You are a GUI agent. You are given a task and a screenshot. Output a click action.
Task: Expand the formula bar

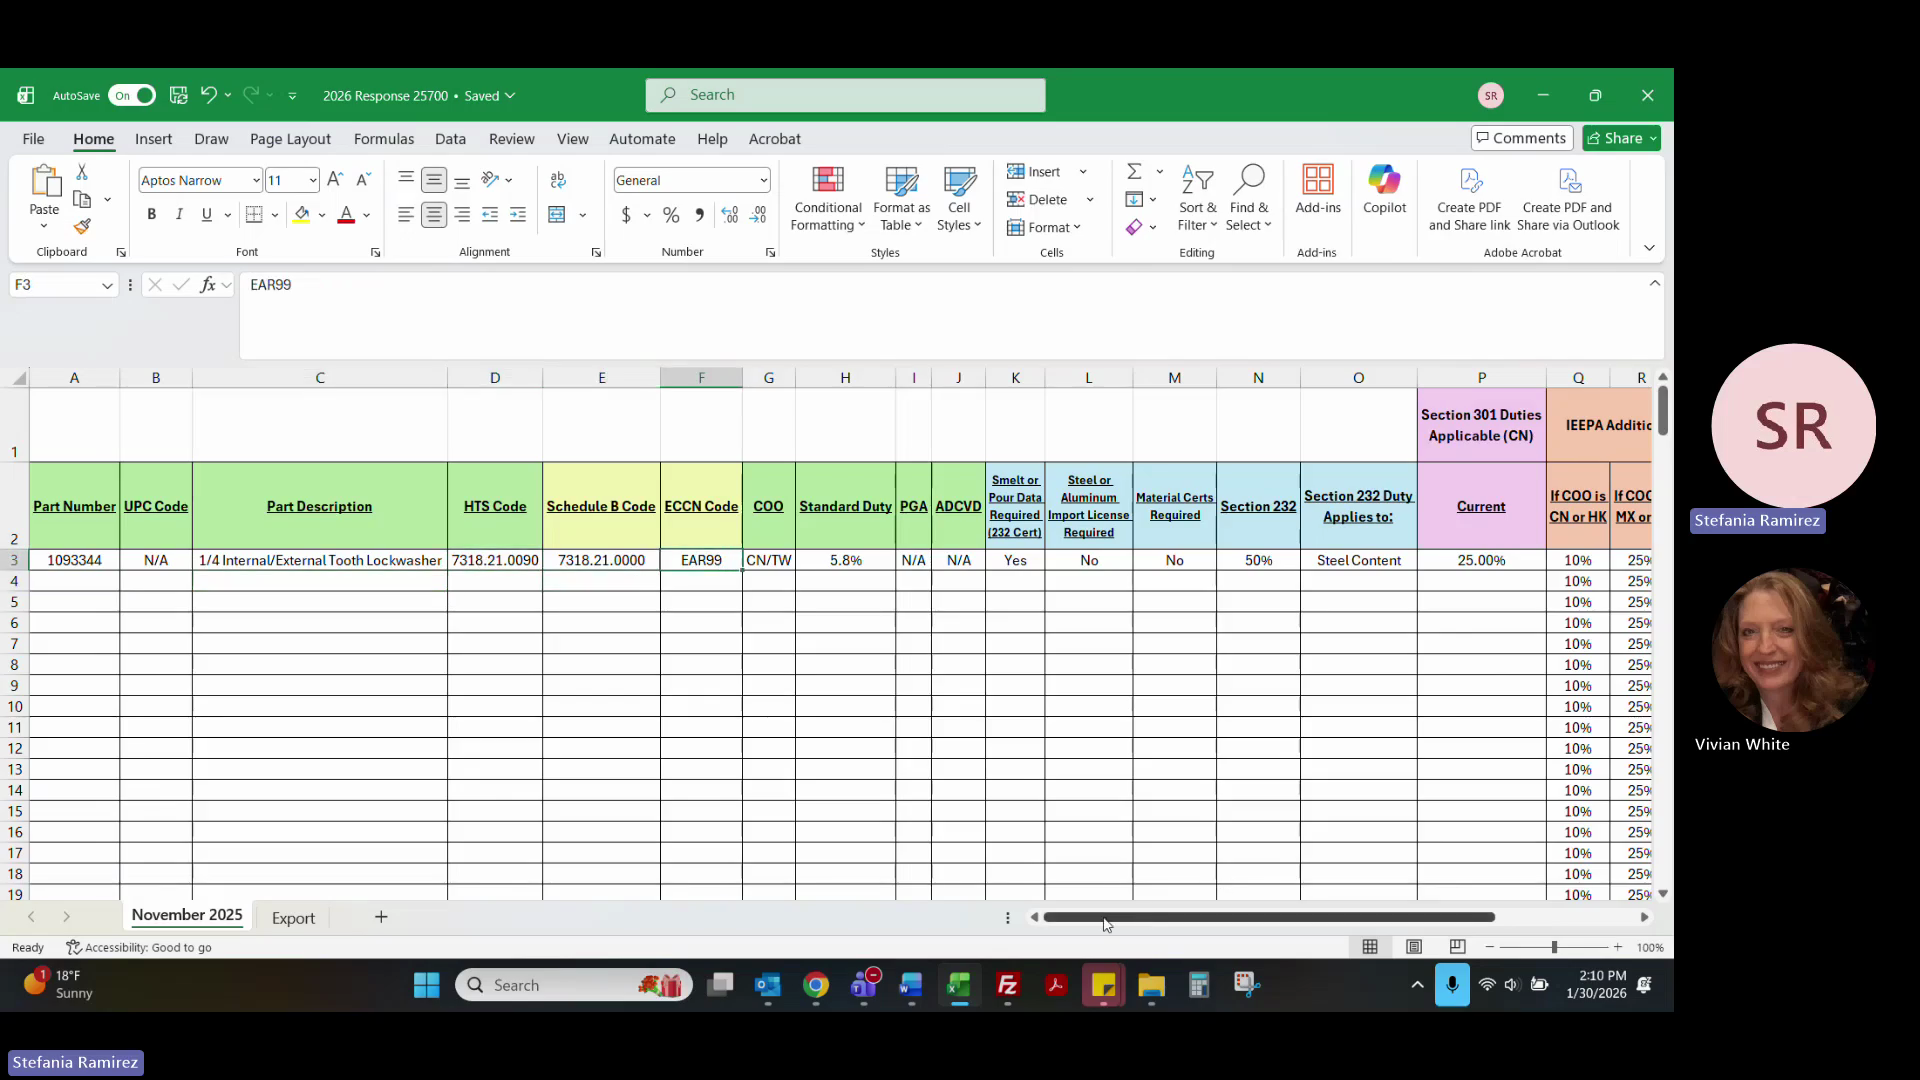(1655, 284)
